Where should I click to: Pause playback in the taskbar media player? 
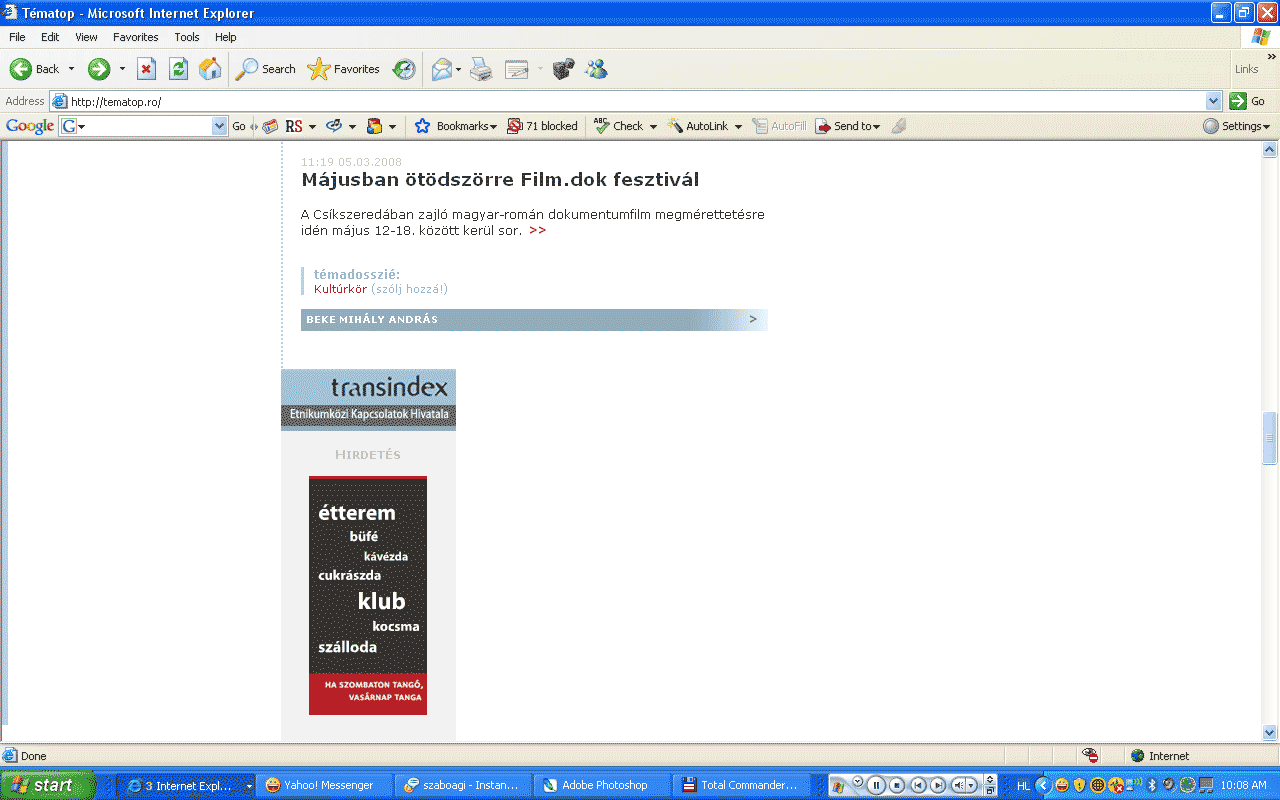(876, 785)
